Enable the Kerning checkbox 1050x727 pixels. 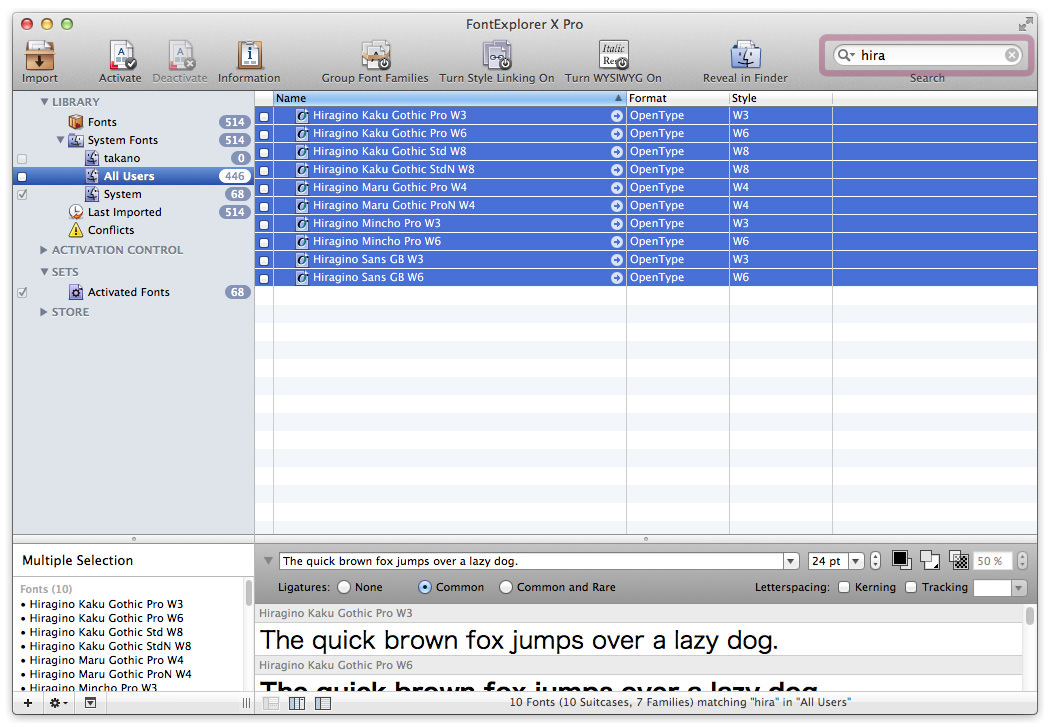point(844,587)
